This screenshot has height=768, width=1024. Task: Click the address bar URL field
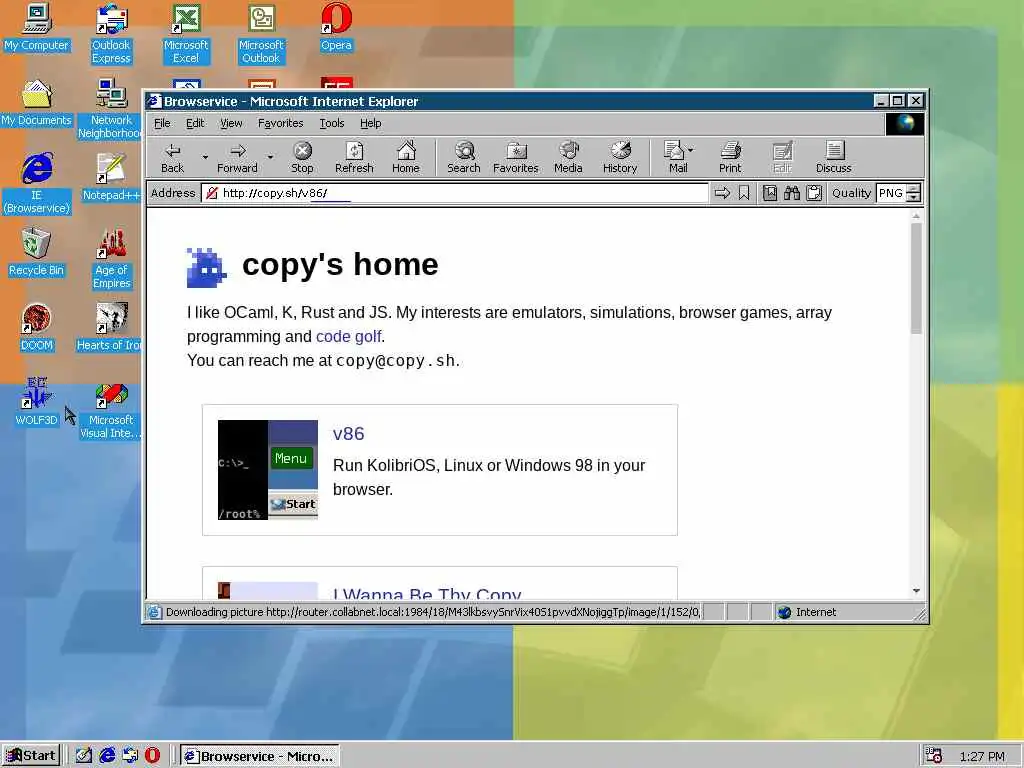455,193
